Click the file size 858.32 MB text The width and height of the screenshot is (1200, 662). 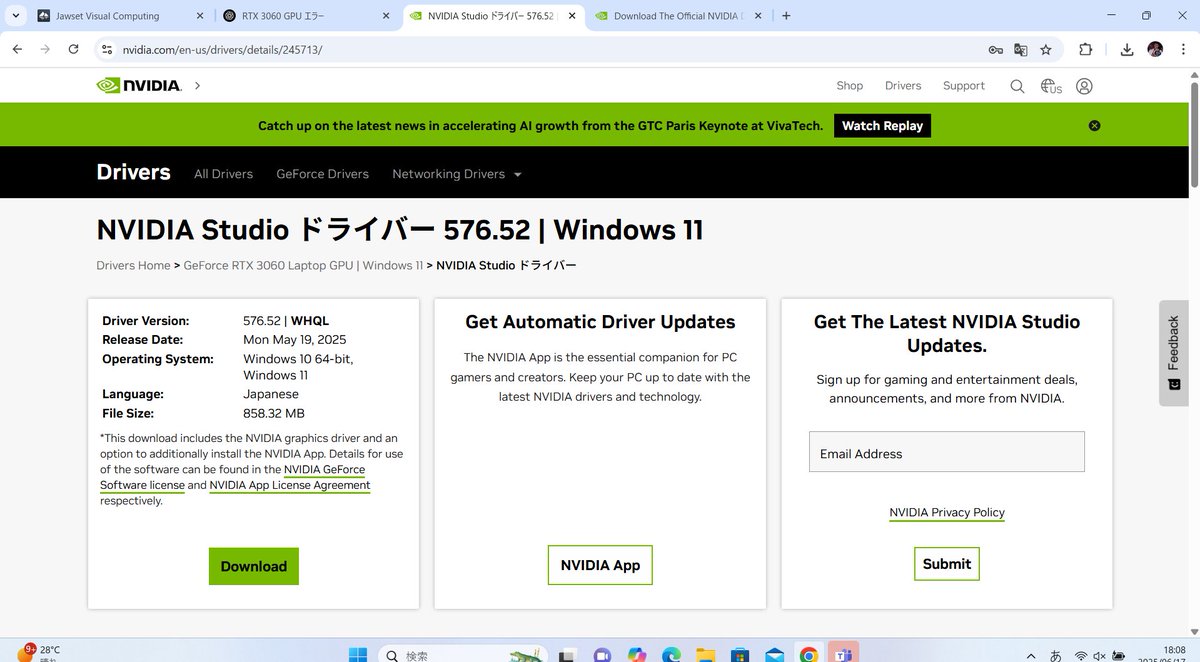coord(274,413)
